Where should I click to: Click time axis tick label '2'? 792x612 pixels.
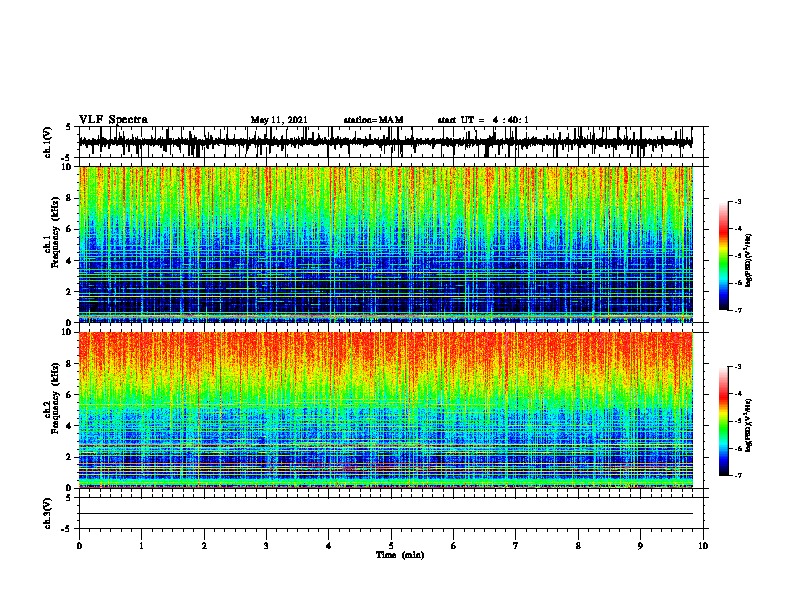point(204,546)
